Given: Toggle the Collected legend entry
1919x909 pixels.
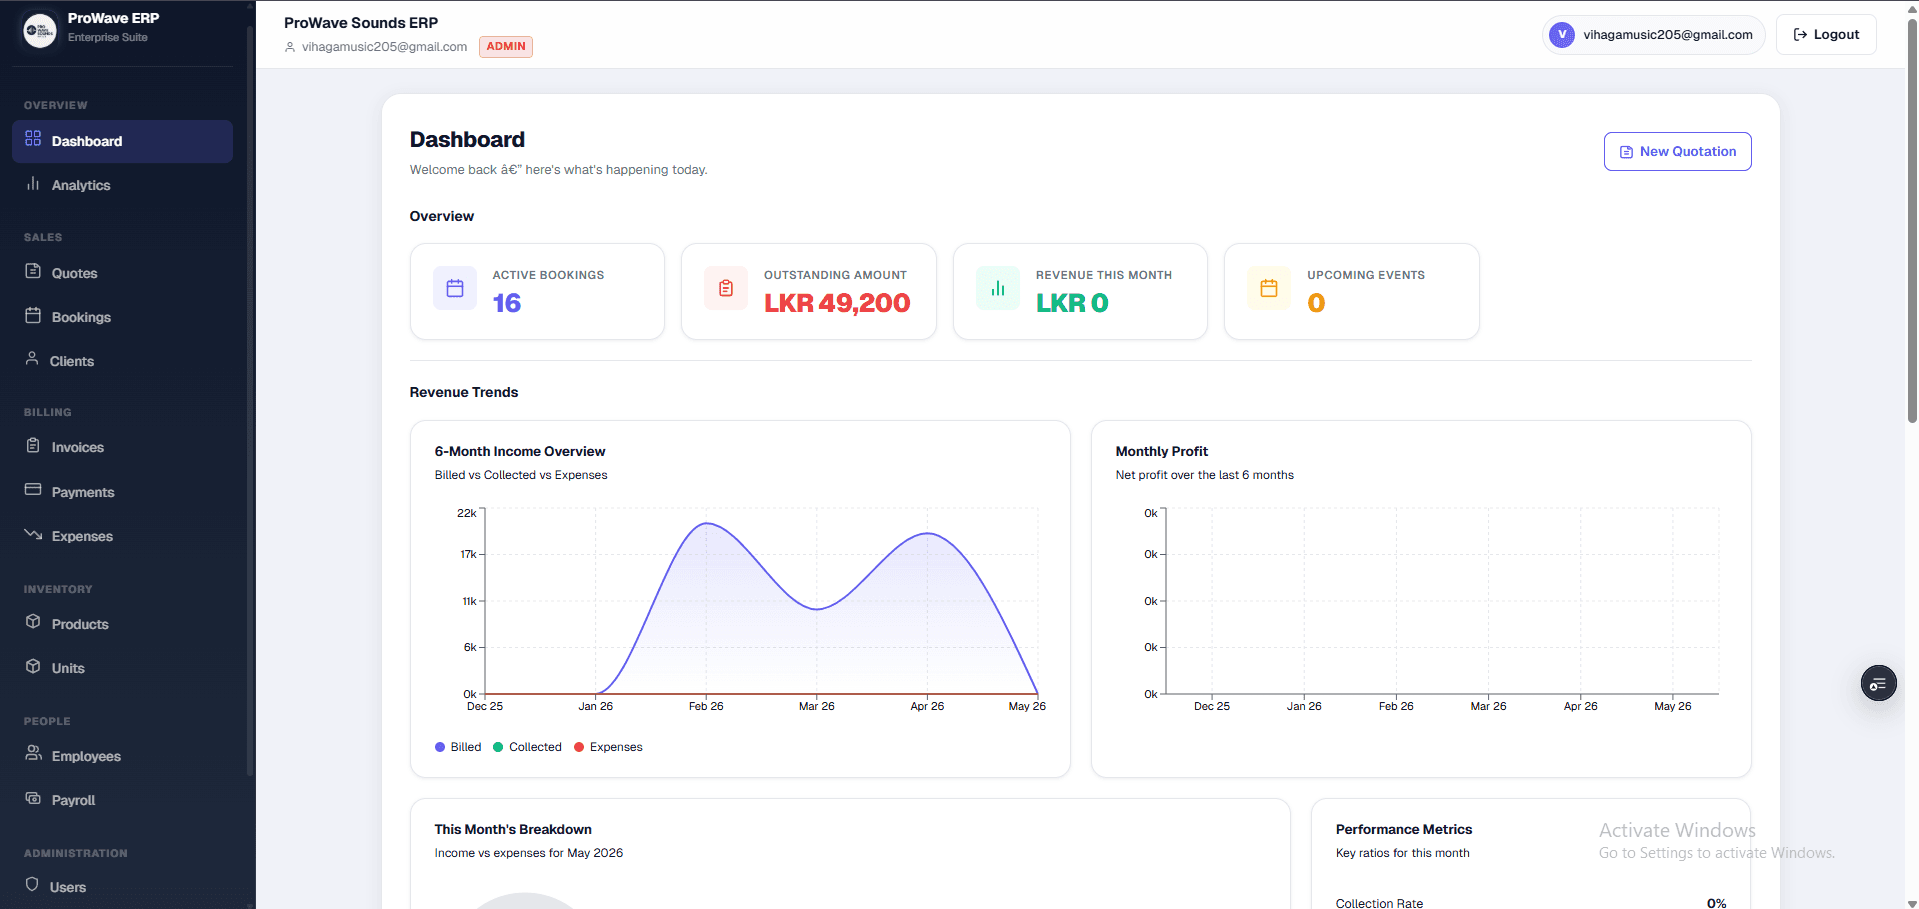Looking at the screenshot, I should click(527, 747).
